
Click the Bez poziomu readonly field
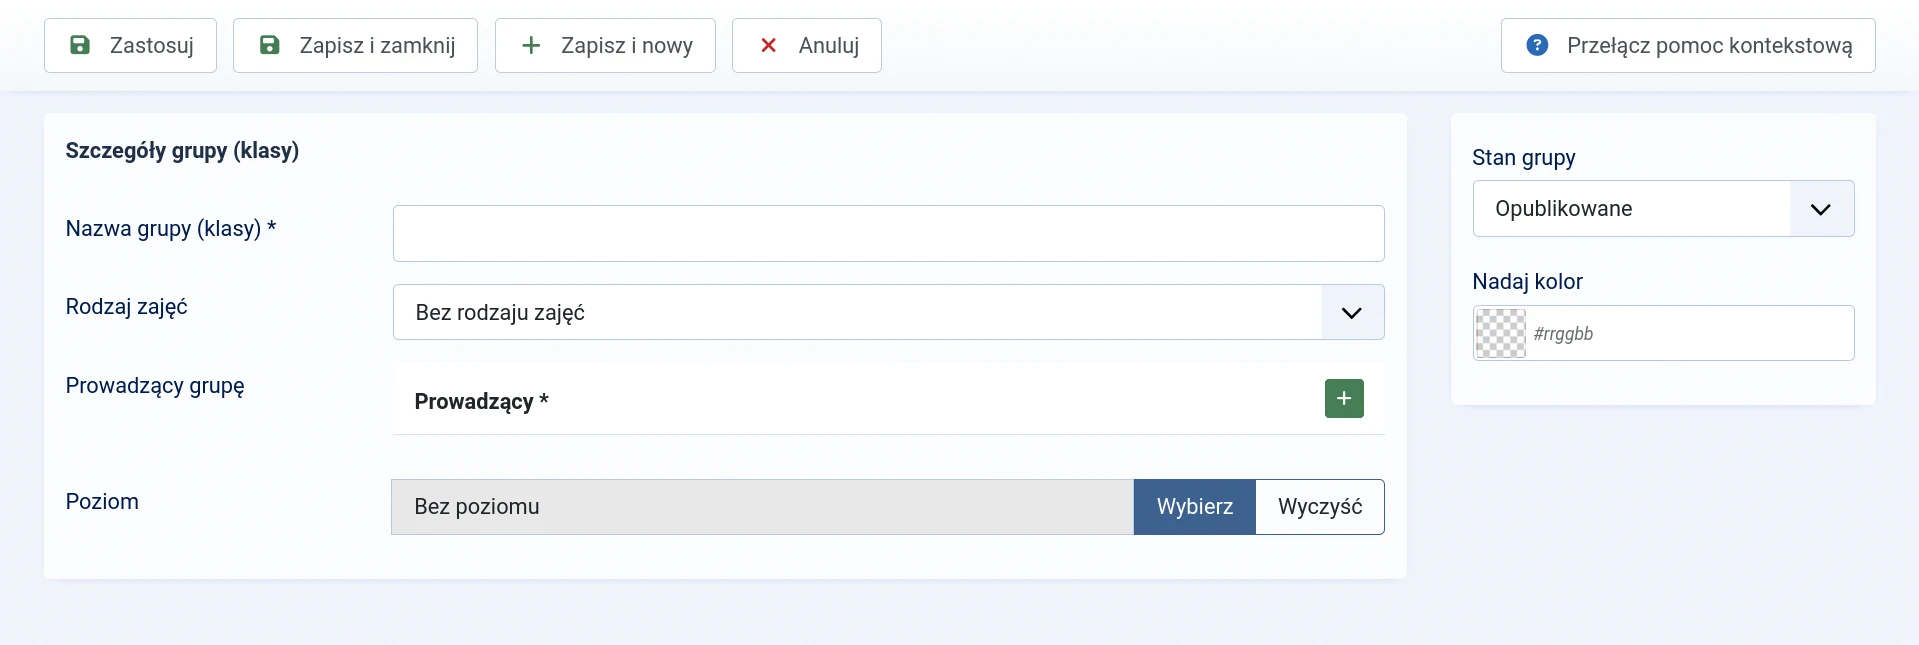click(762, 507)
